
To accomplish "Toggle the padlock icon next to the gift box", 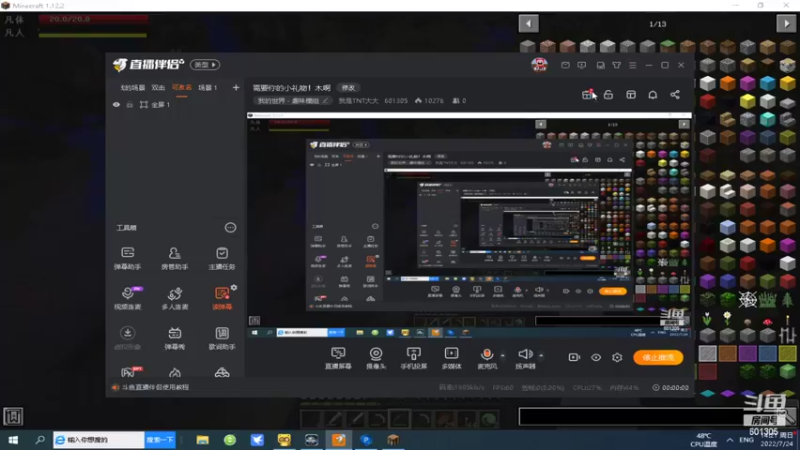I will coord(608,95).
